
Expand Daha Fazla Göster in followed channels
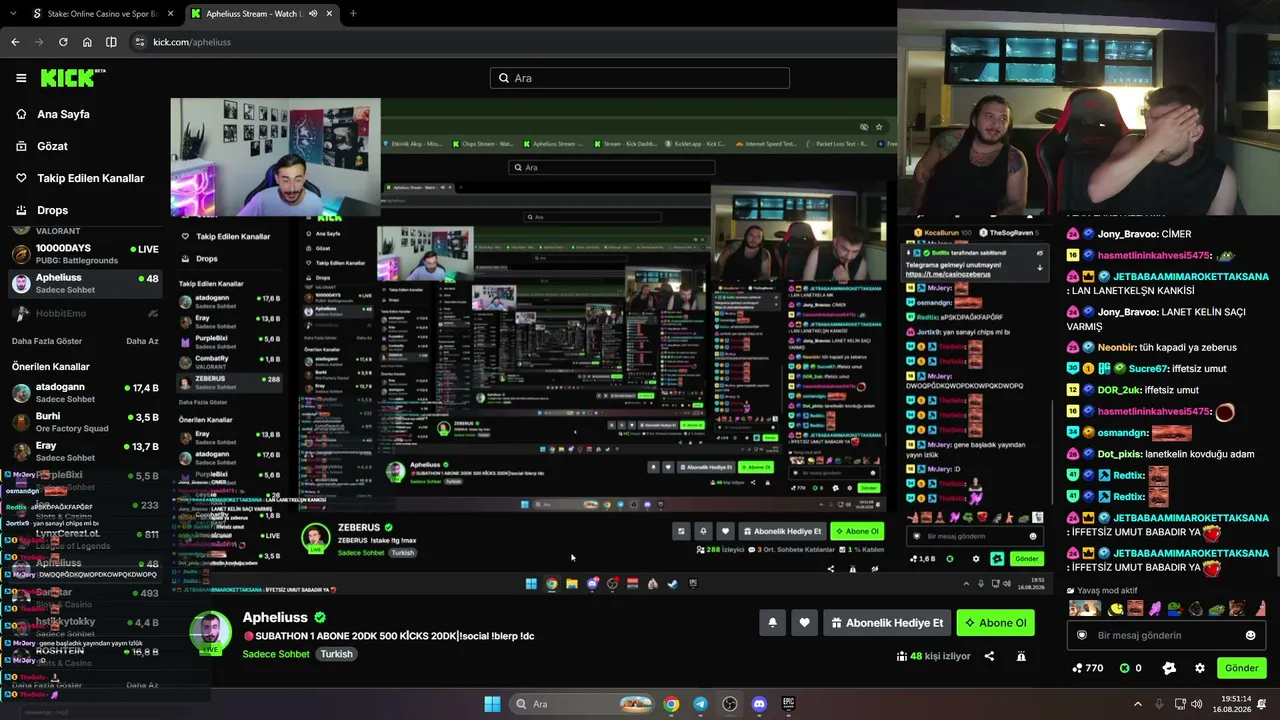pos(47,341)
